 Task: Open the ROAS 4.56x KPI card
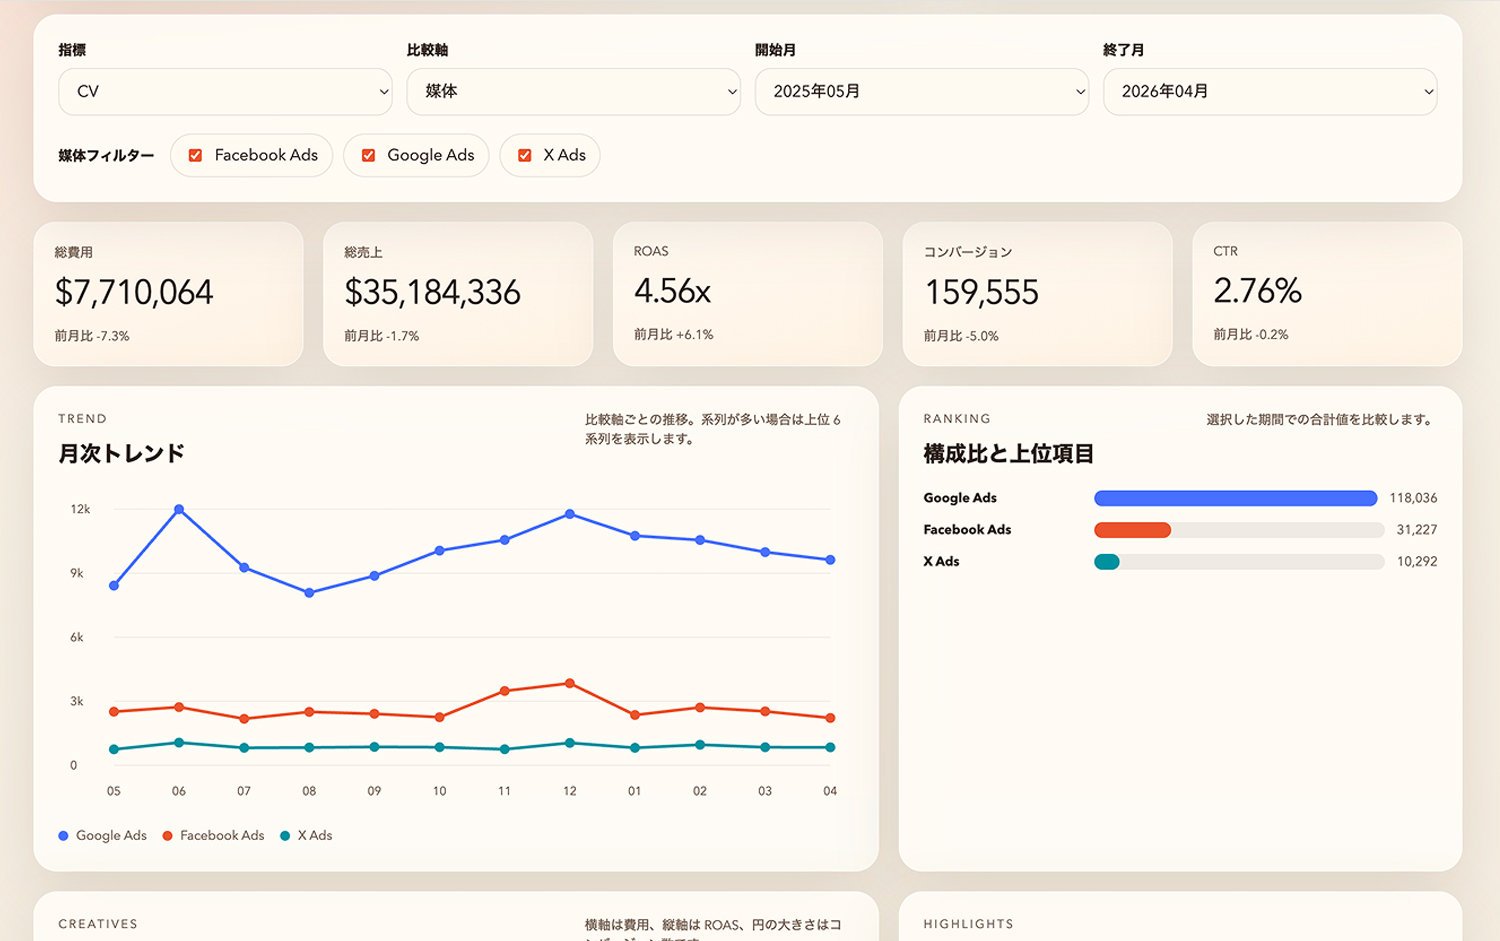[x=747, y=294]
